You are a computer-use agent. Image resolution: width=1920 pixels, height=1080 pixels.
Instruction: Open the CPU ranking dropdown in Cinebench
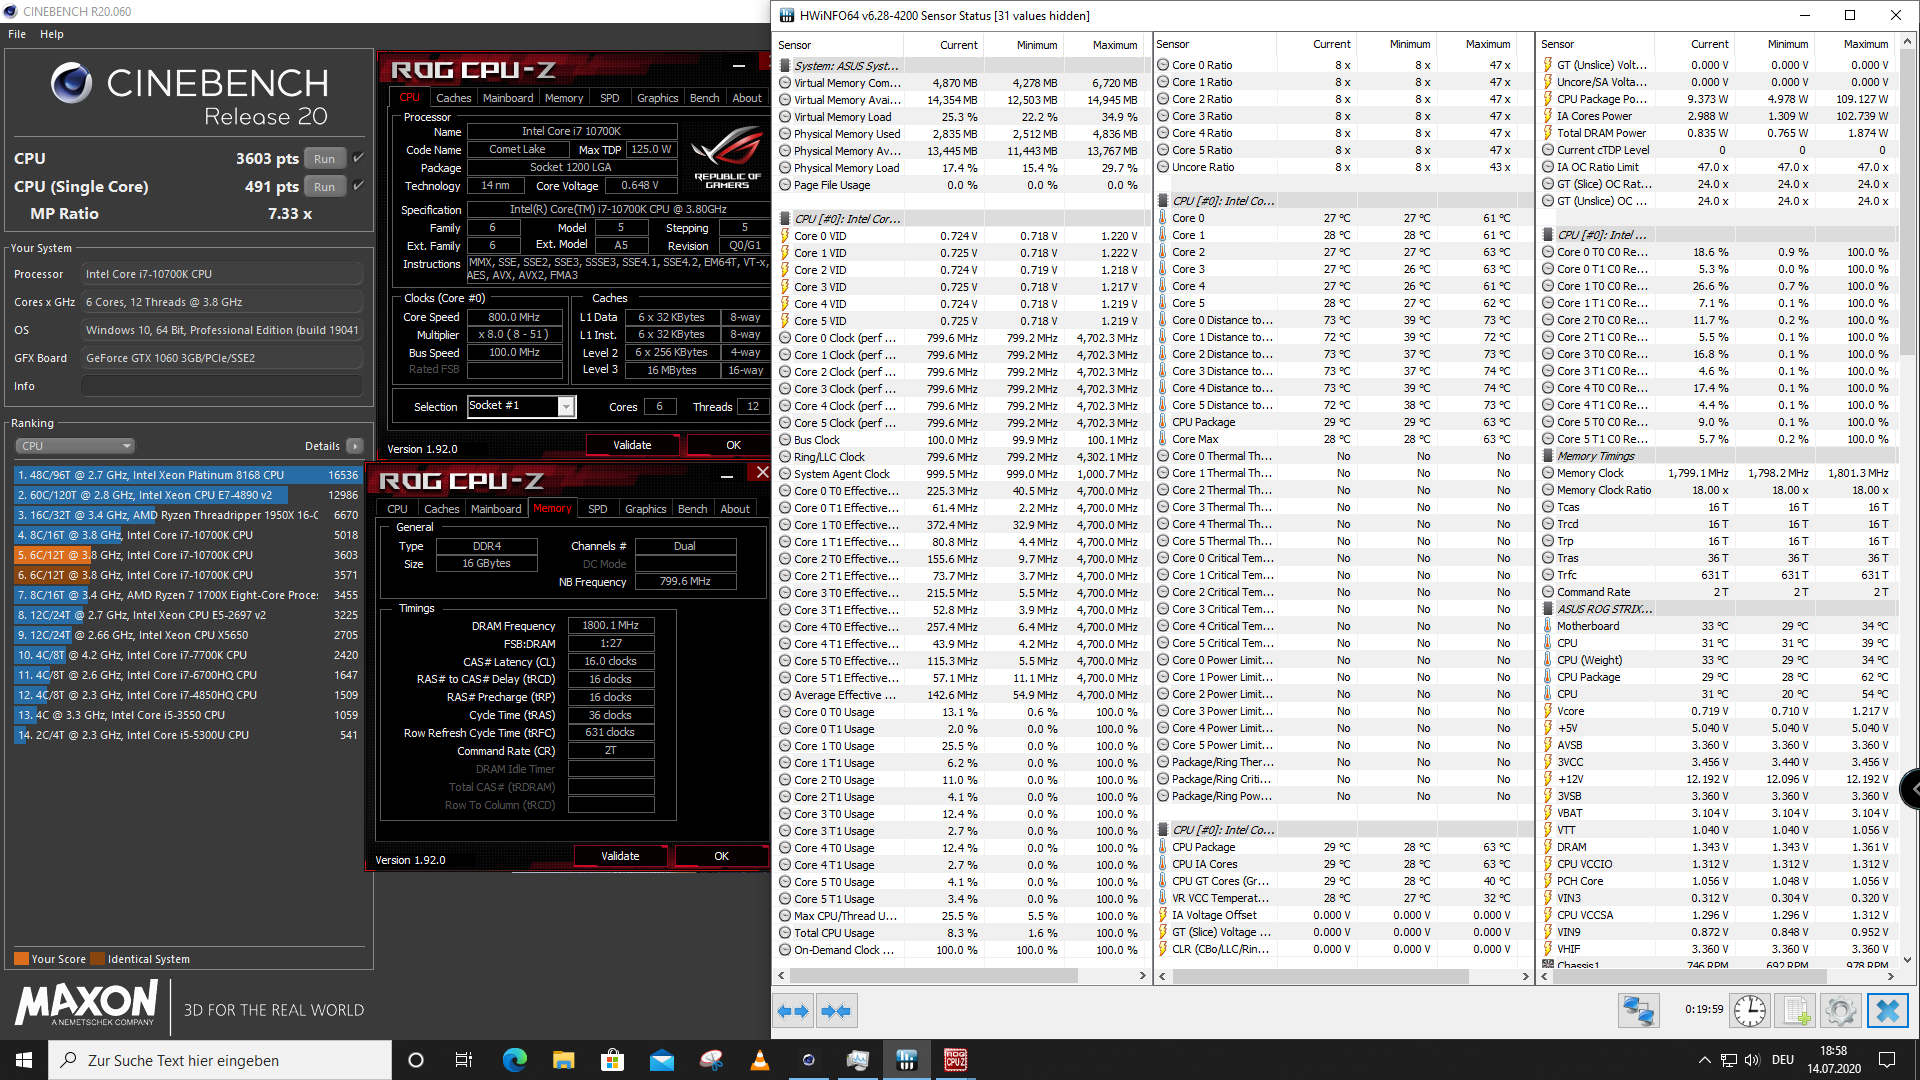point(75,446)
